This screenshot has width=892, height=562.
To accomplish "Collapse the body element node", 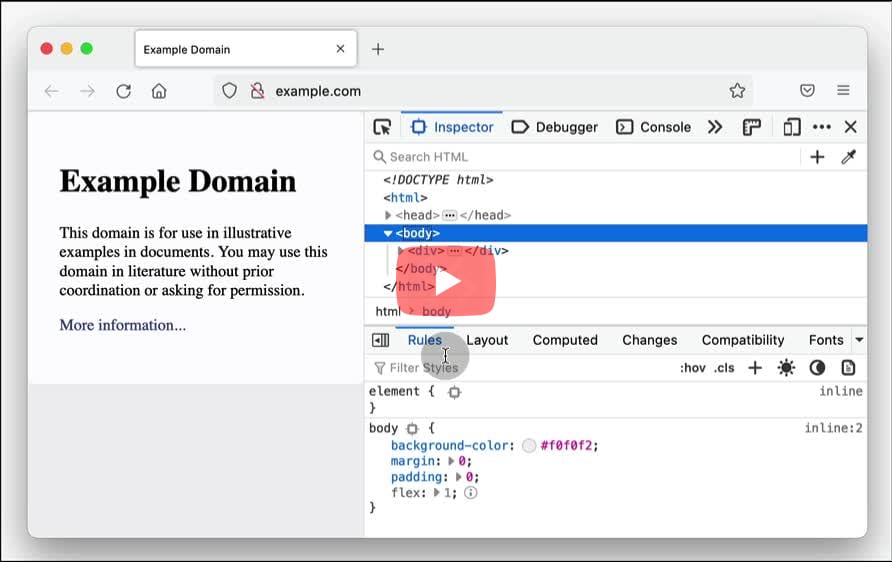I will click(x=388, y=233).
